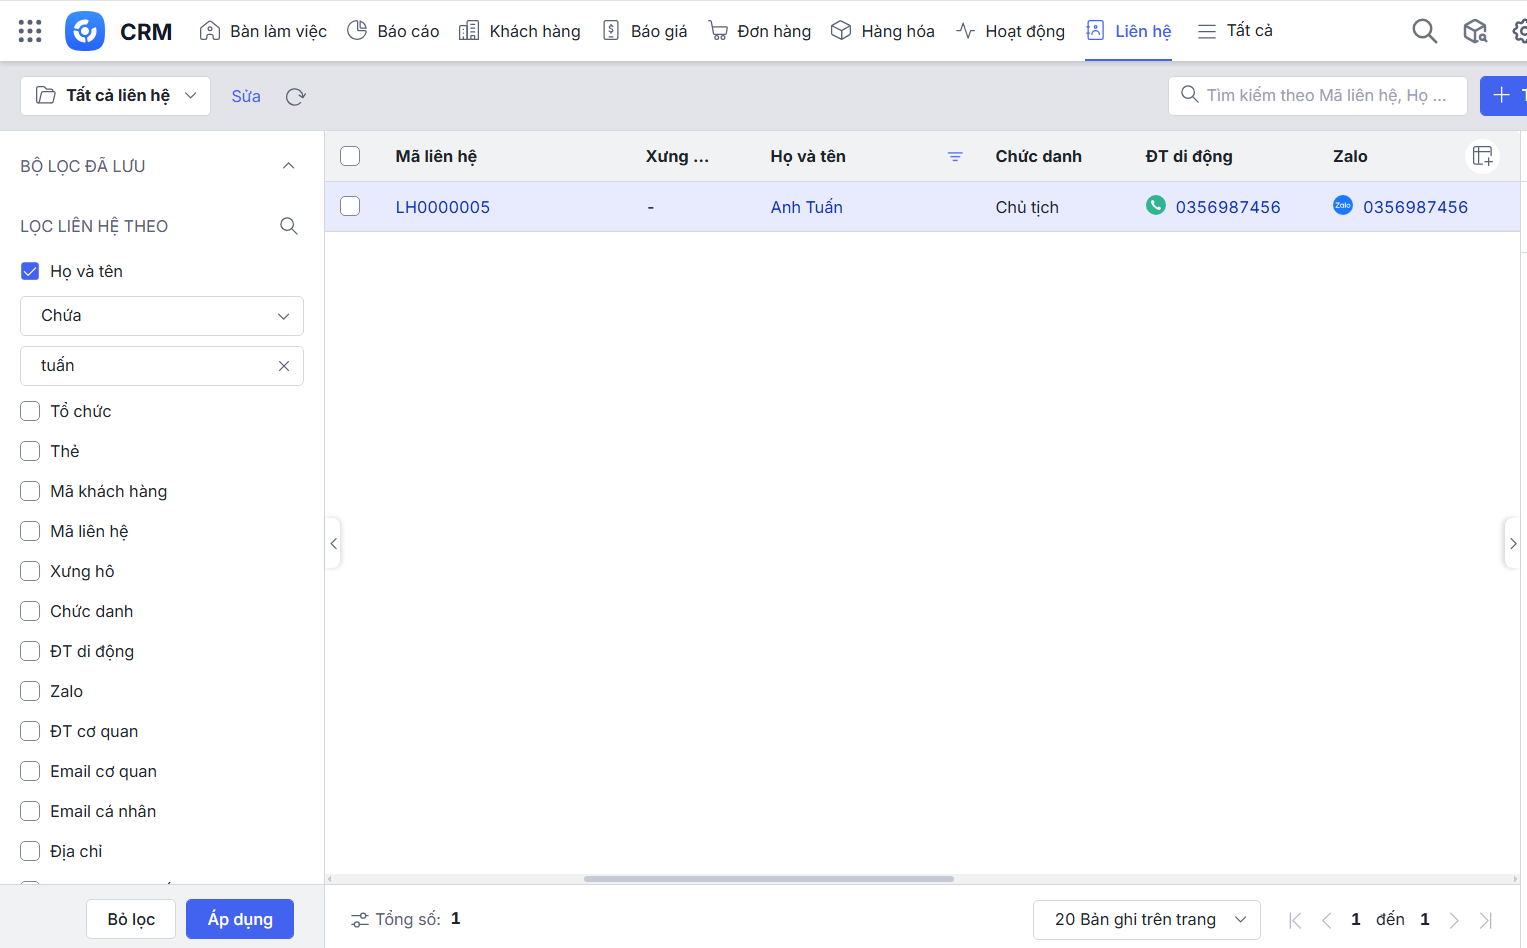Open the Tất cả liên hệ dropdown

(115, 96)
